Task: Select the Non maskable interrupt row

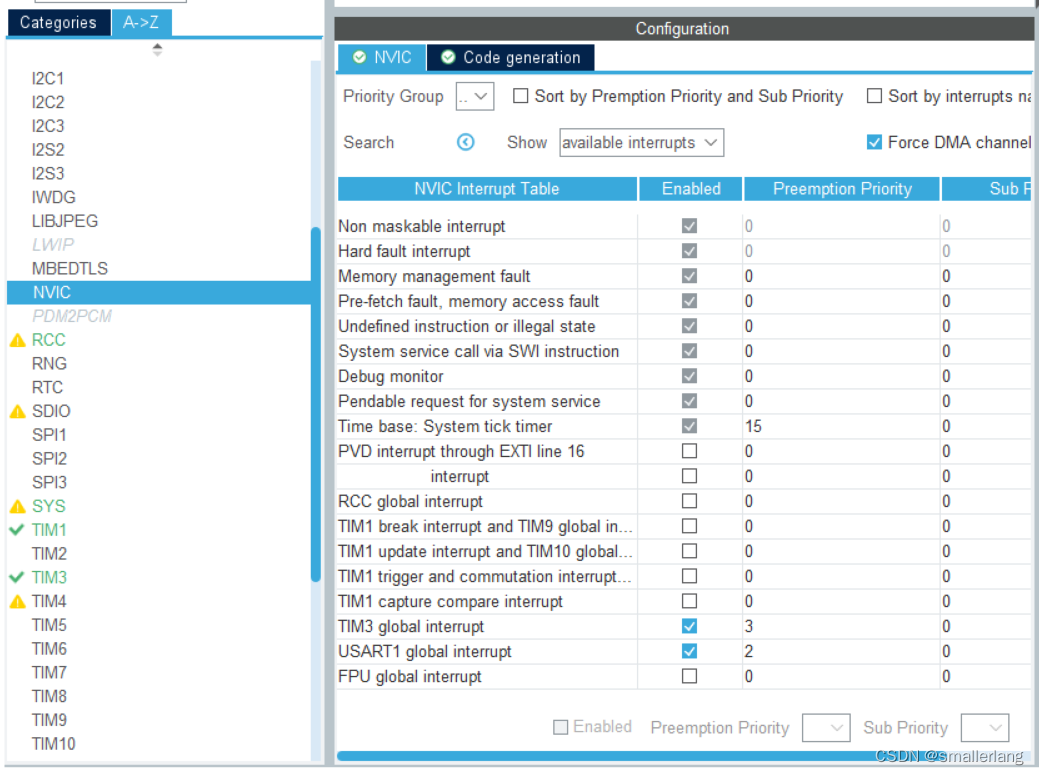Action: [x=684, y=227]
